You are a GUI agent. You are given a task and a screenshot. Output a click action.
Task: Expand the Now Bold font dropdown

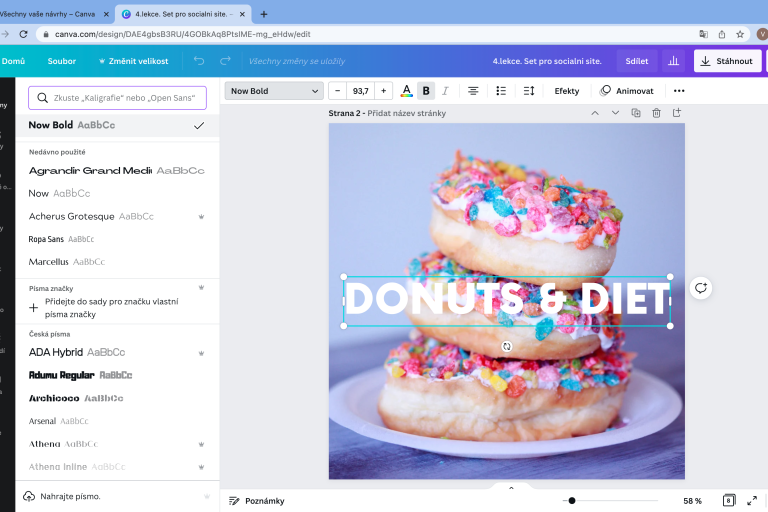point(273,91)
